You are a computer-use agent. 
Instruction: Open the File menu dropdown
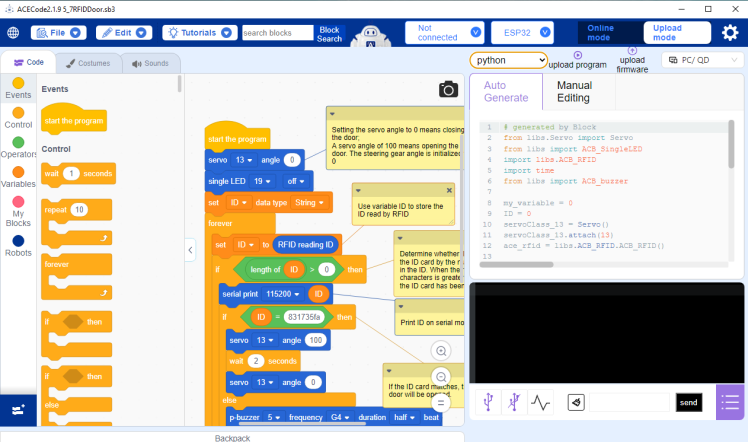point(58,32)
